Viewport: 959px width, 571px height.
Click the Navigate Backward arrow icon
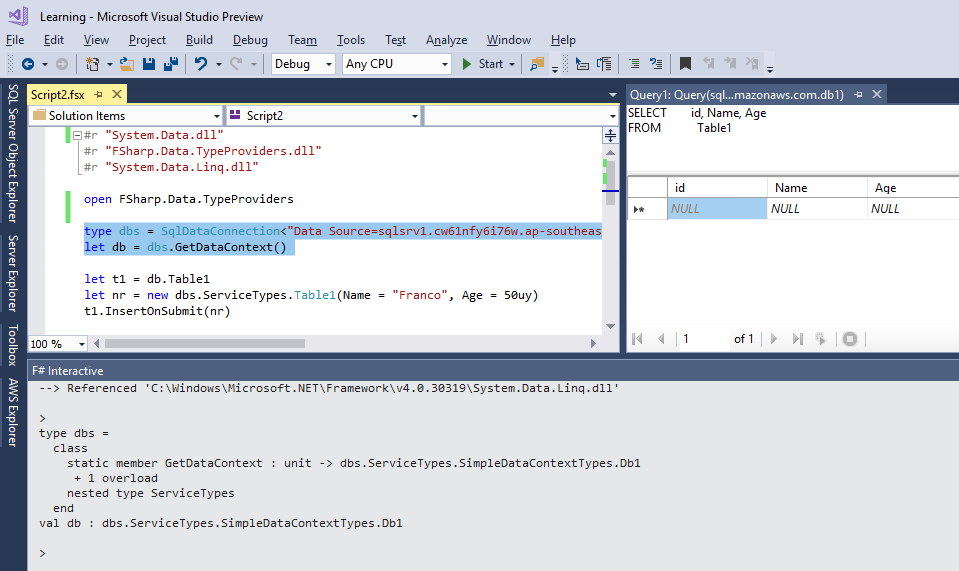pos(28,64)
